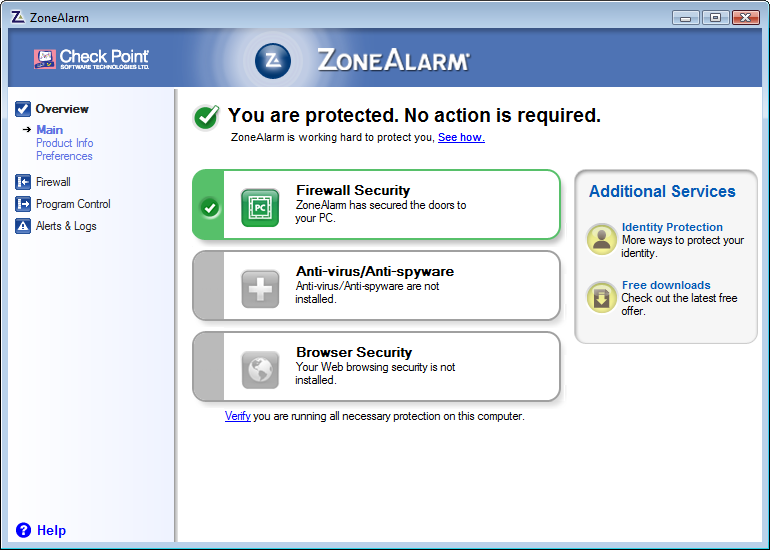Select Main under Overview

click(50, 130)
